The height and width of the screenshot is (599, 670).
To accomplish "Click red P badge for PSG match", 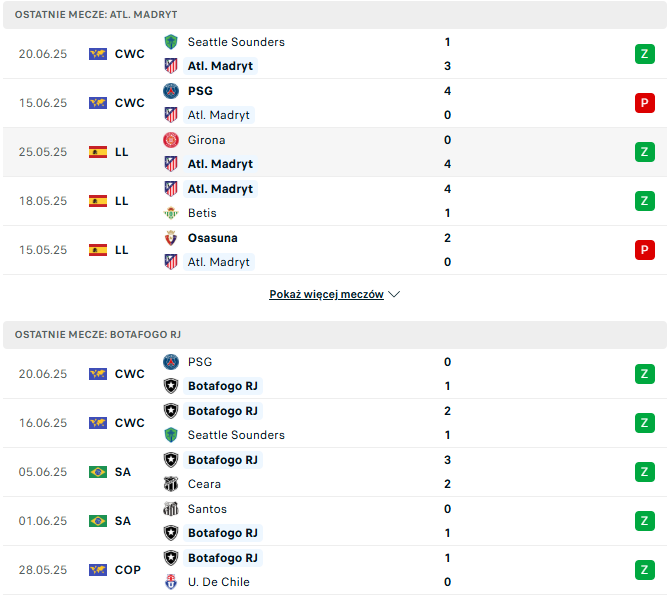I will coord(645,103).
